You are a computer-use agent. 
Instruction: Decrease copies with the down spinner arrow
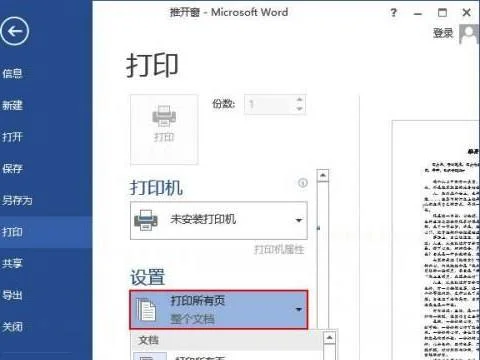pyautogui.click(x=299, y=109)
